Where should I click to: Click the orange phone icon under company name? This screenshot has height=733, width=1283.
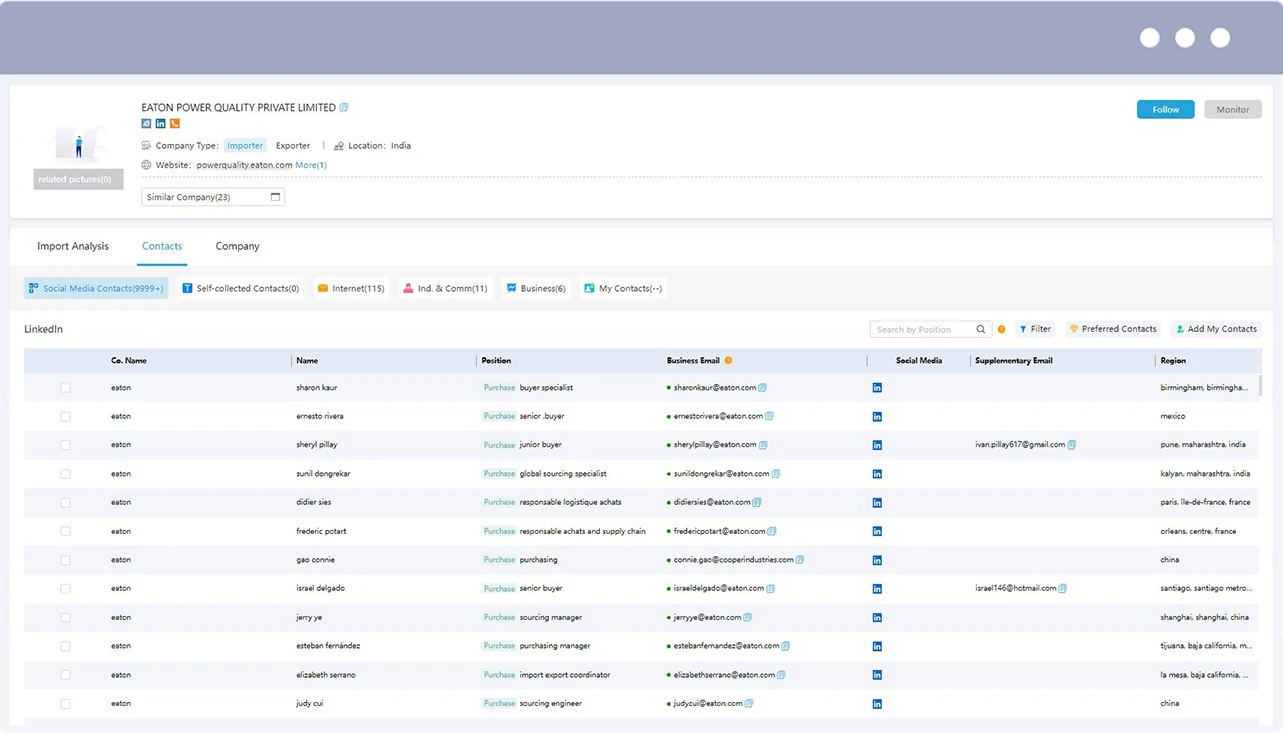coord(175,124)
